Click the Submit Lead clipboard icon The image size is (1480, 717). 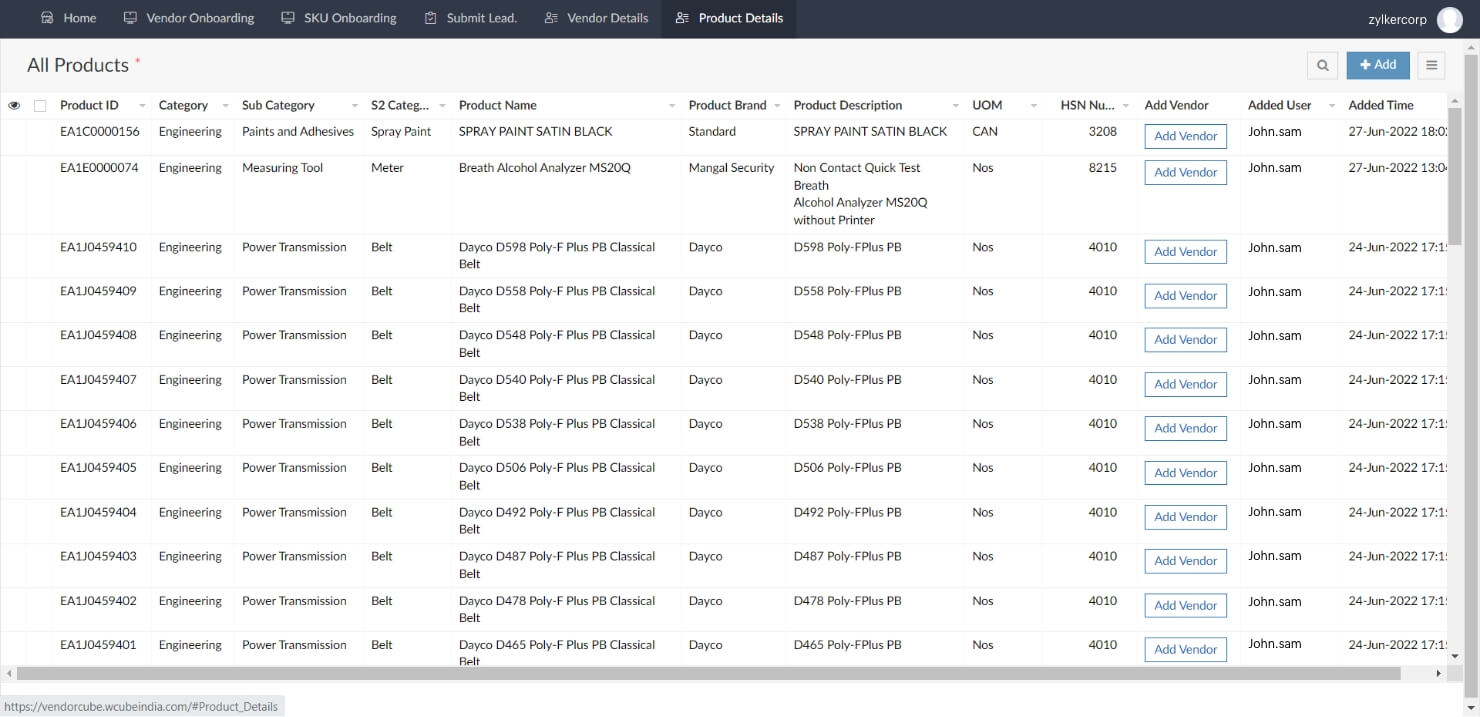click(430, 18)
